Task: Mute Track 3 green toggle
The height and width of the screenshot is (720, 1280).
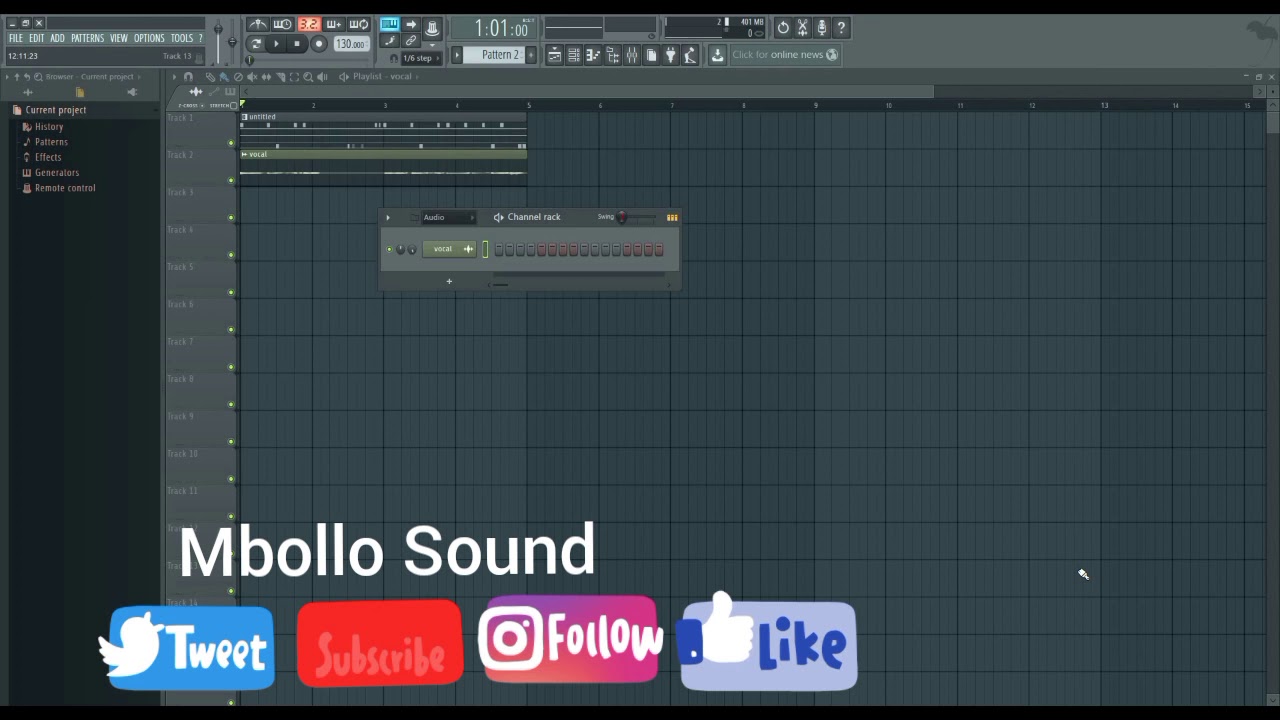Action: click(231, 218)
